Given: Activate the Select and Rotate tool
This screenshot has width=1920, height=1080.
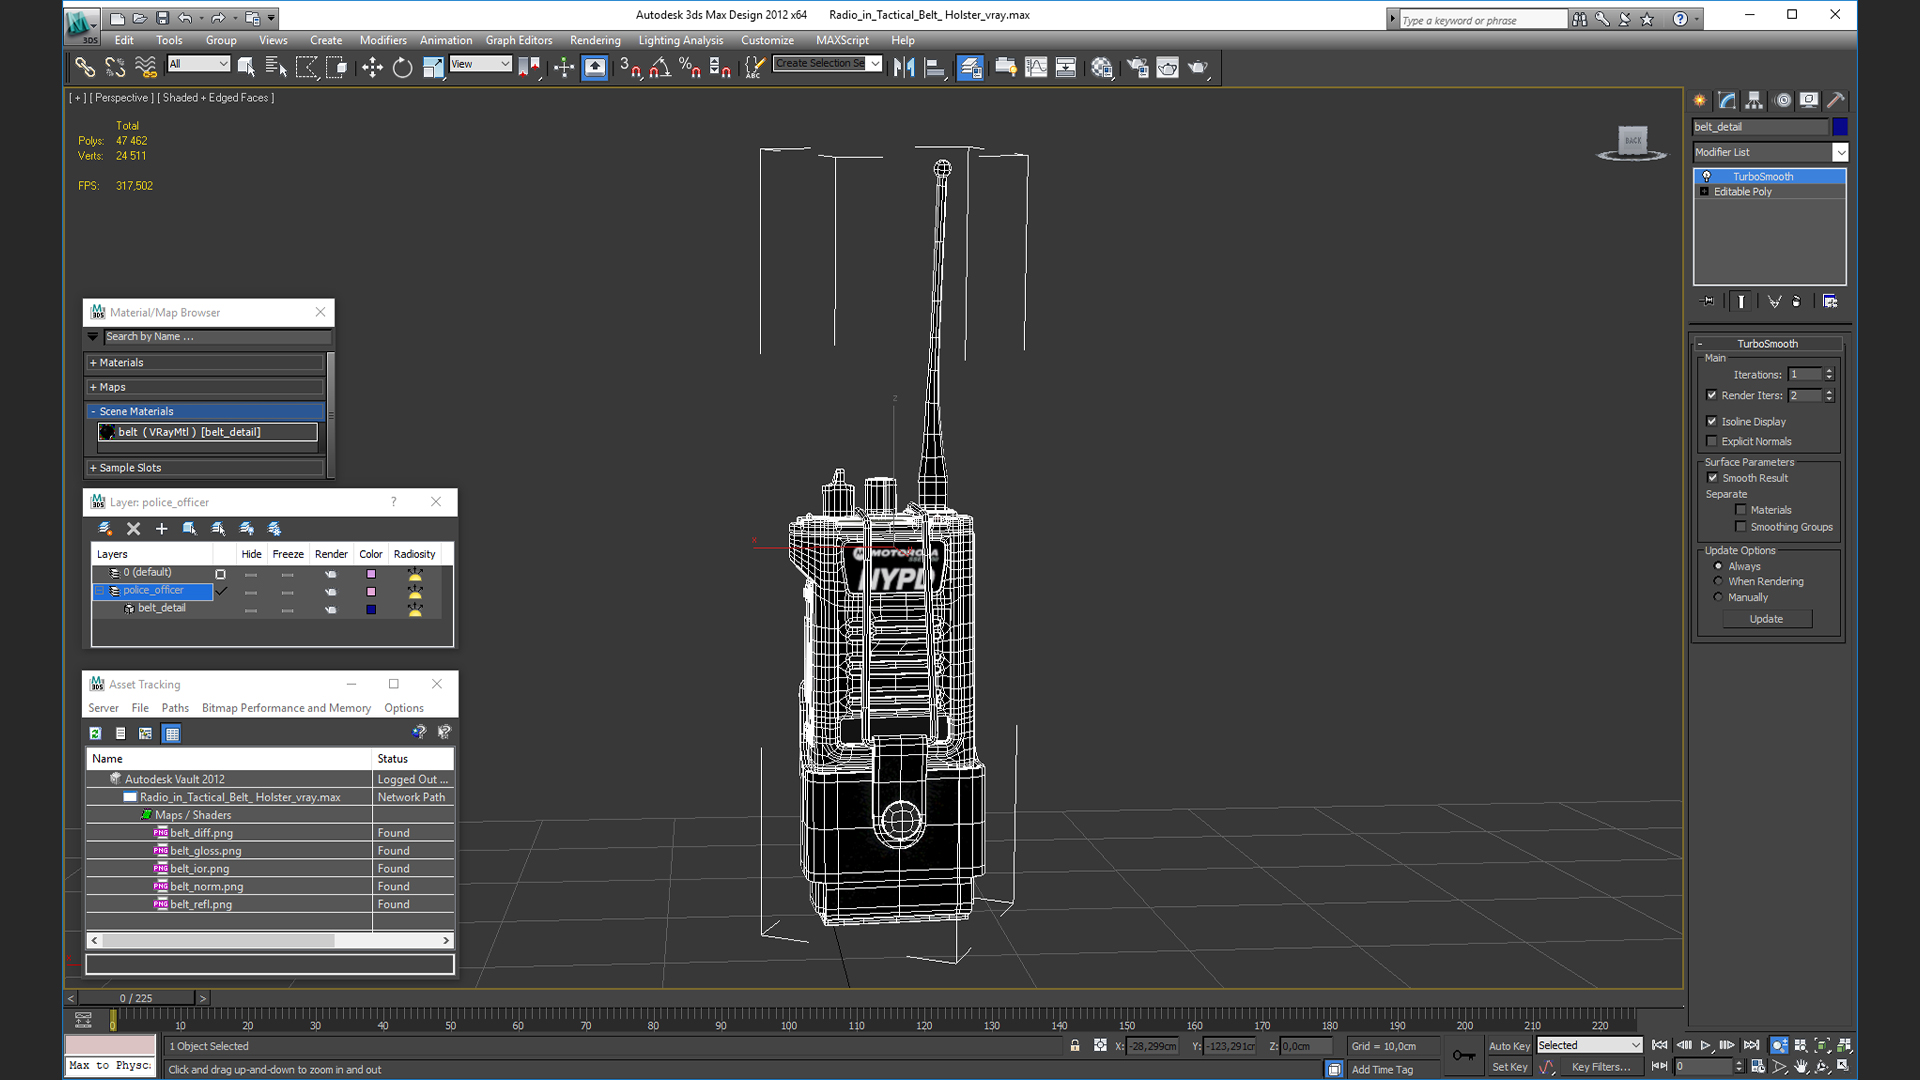Looking at the screenshot, I should tap(402, 67).
